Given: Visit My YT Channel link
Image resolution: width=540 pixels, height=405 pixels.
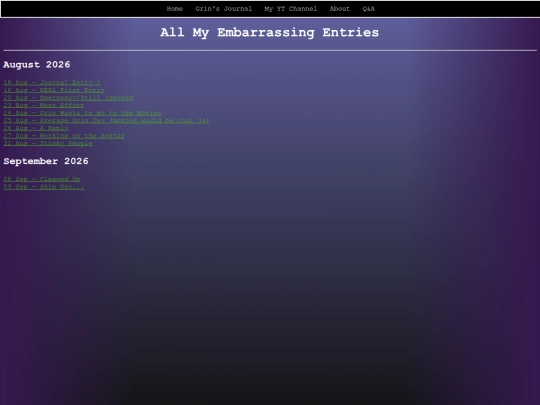Looking at the screenshot, I should 291,9.
